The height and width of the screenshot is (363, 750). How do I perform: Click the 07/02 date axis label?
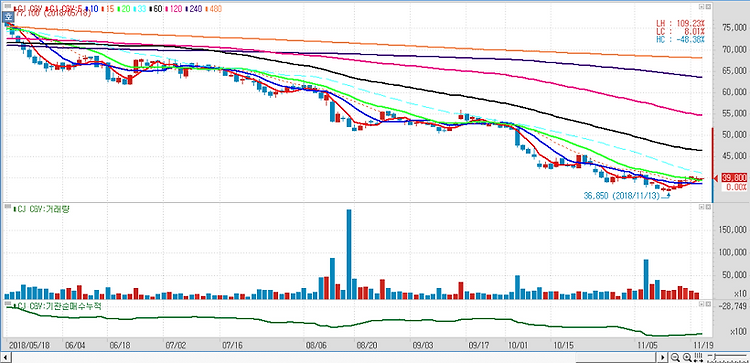click(x=175, y=344)
